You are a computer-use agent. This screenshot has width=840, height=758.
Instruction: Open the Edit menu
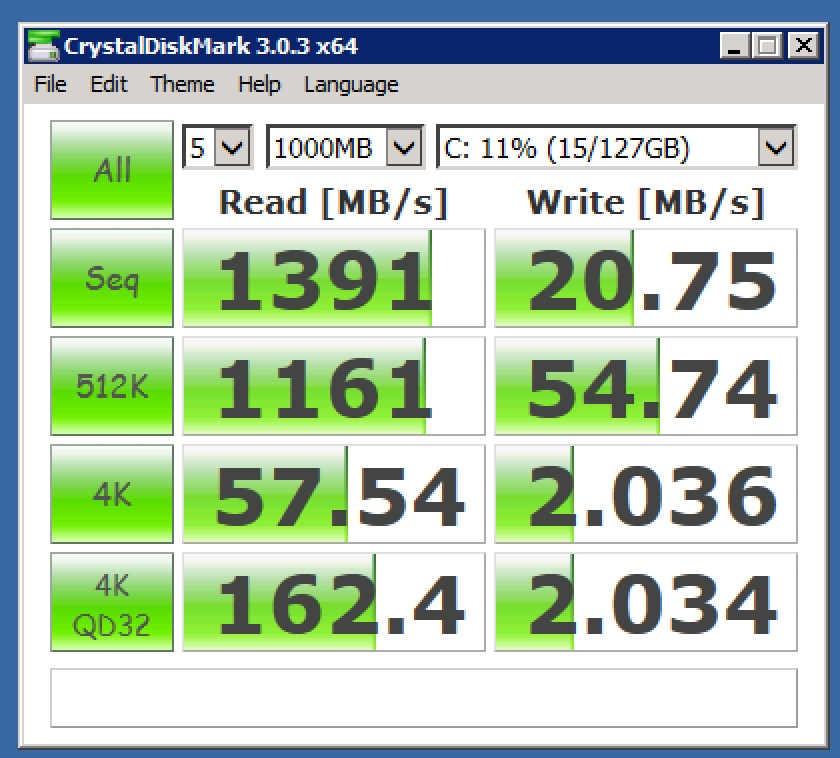click(x=109, y=85)
